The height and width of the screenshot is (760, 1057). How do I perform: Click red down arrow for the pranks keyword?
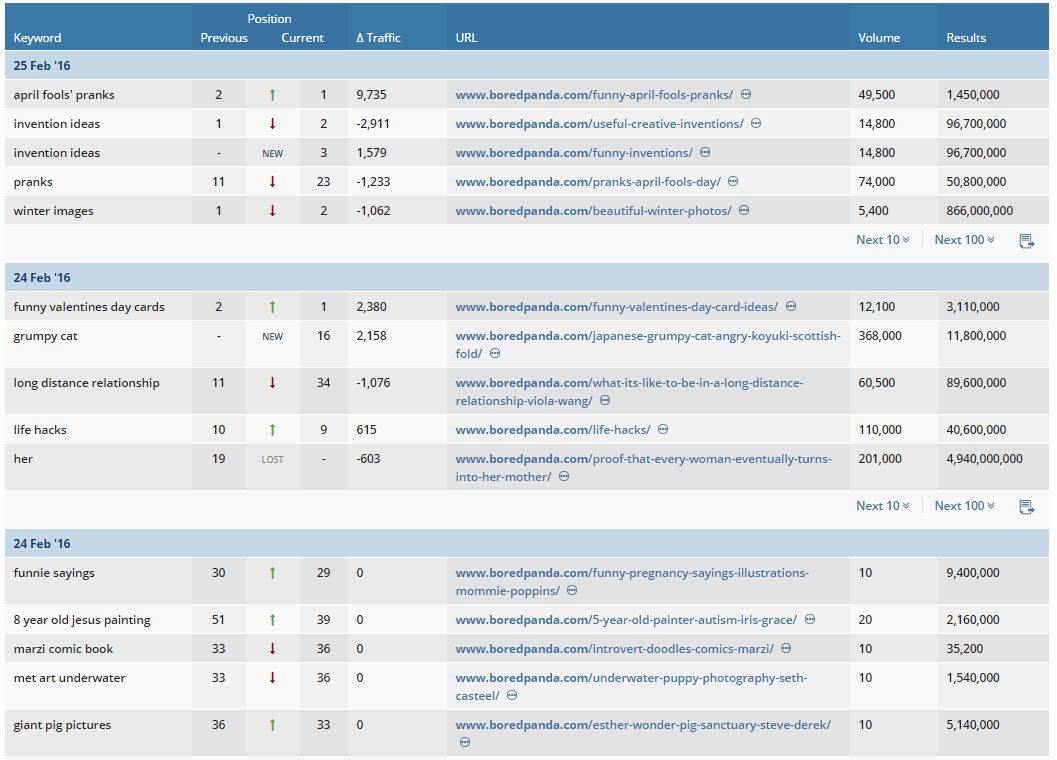[x=272, y=181]
